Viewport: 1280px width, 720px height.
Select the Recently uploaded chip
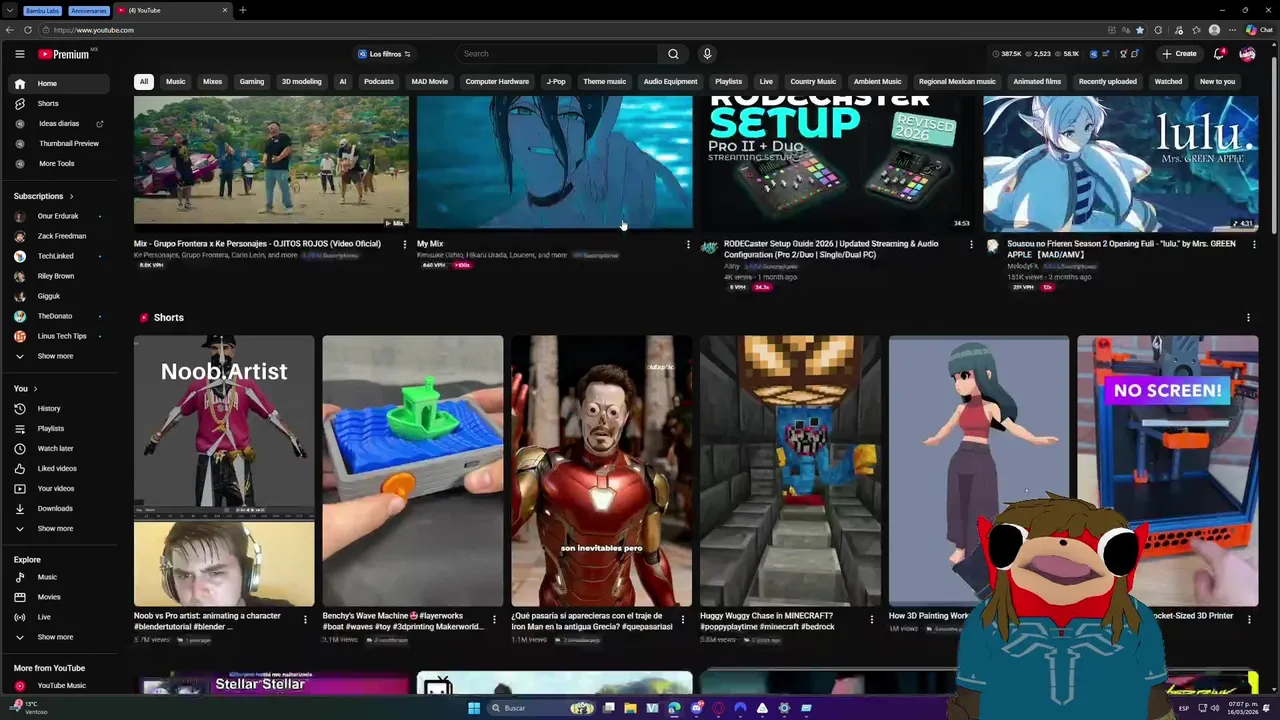[1108, 82]
